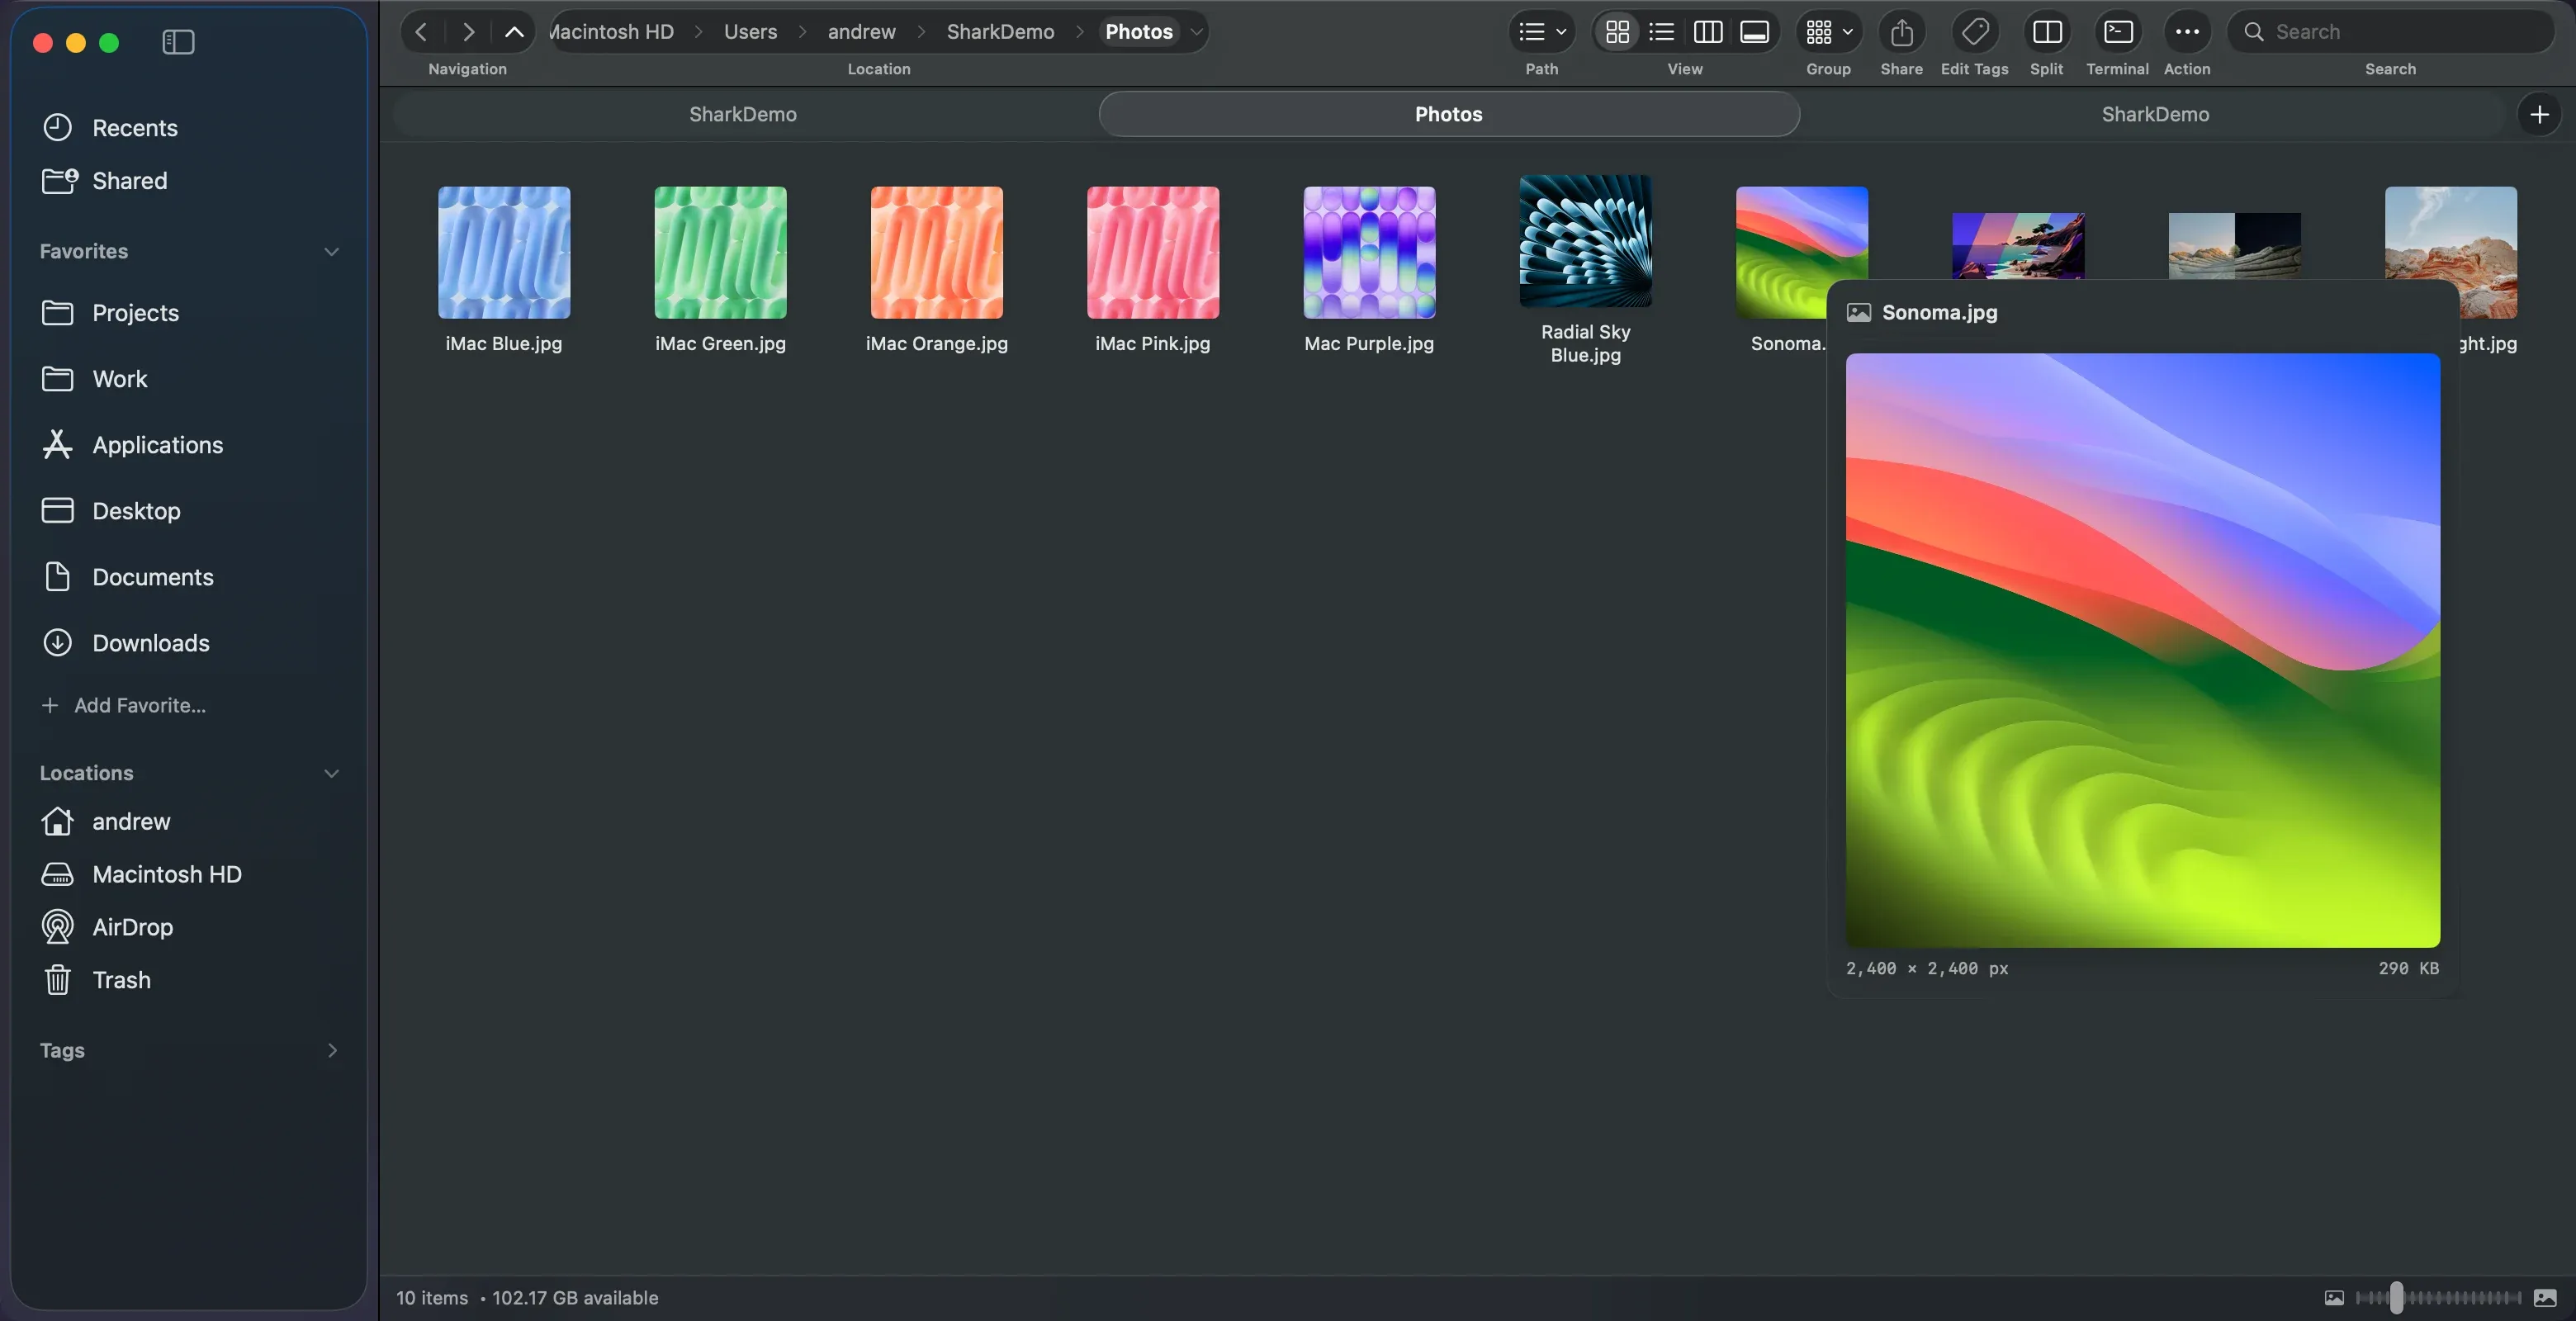Click the search magnifier icon
The height and width of the screenshot is (1321, 2576).
[x=2253, y=32]
